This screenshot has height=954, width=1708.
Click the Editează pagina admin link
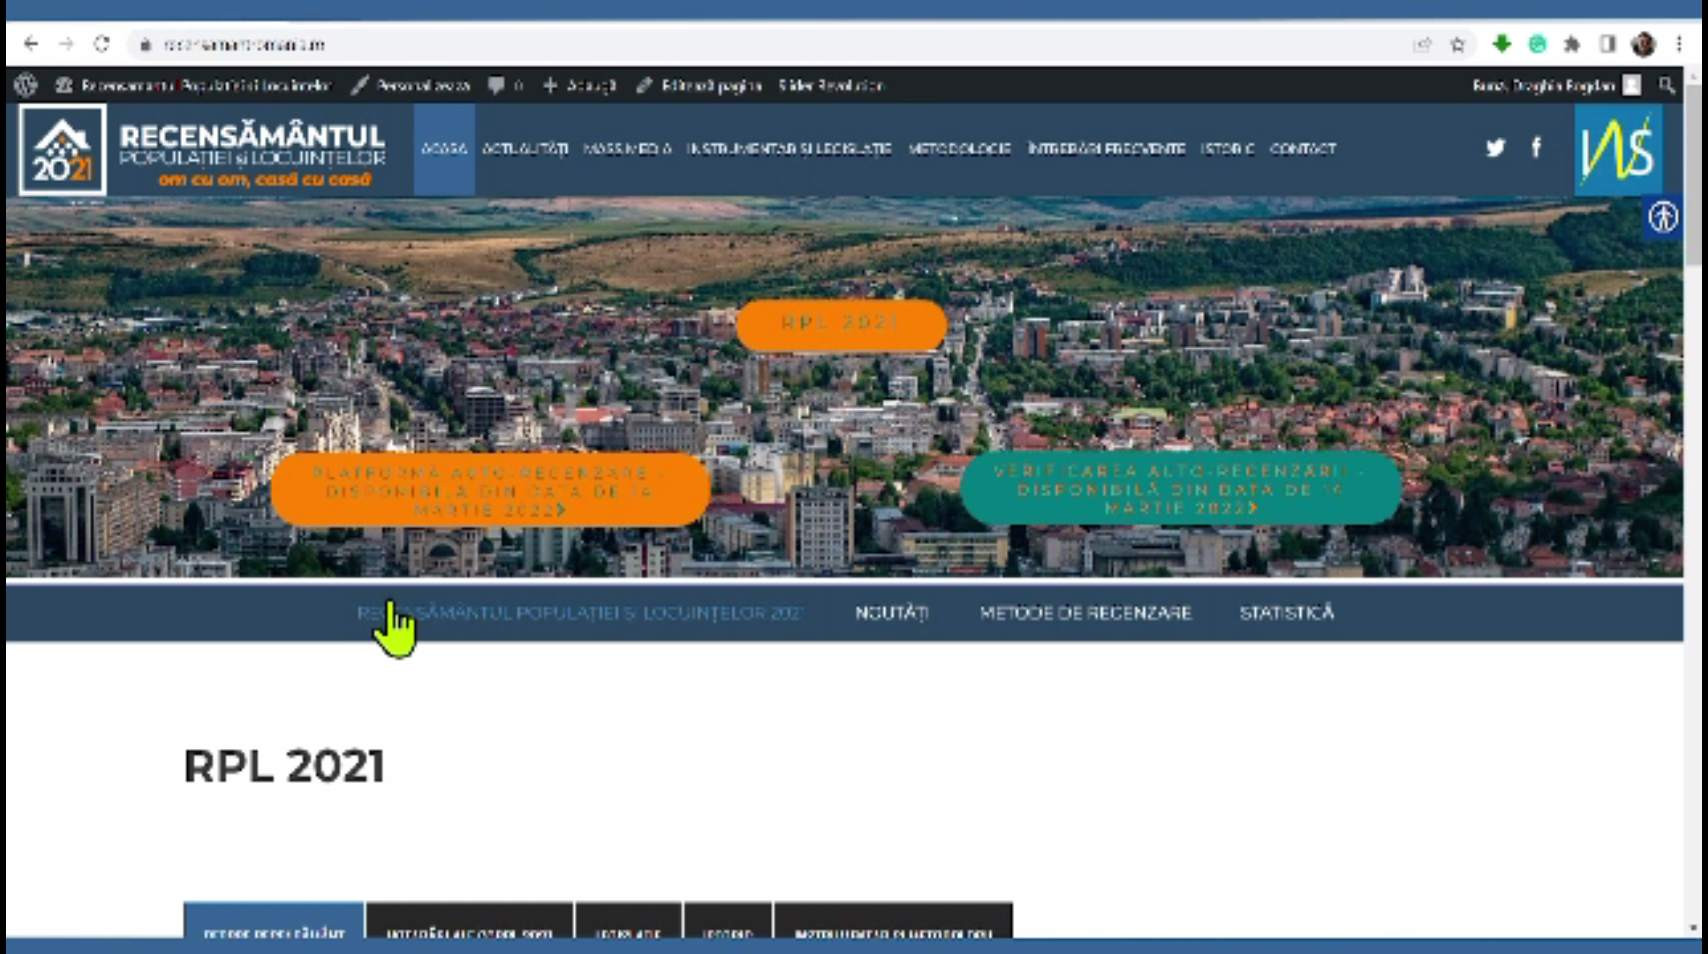point(700,86)
